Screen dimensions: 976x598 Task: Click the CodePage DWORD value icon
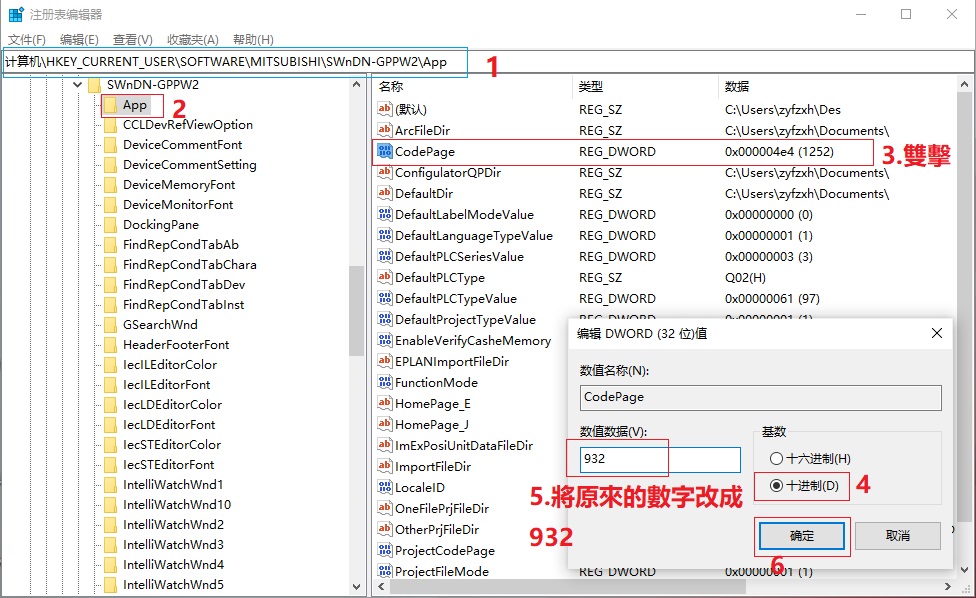click(x=385, y=152)
